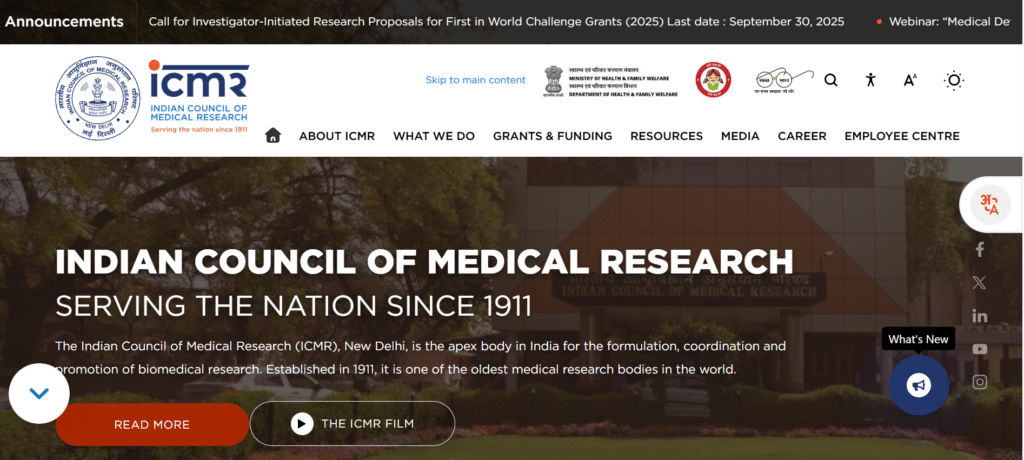Play THE ICMR FILM
Viewport: 1024px width, 460px height.
[x=352, y=423]
